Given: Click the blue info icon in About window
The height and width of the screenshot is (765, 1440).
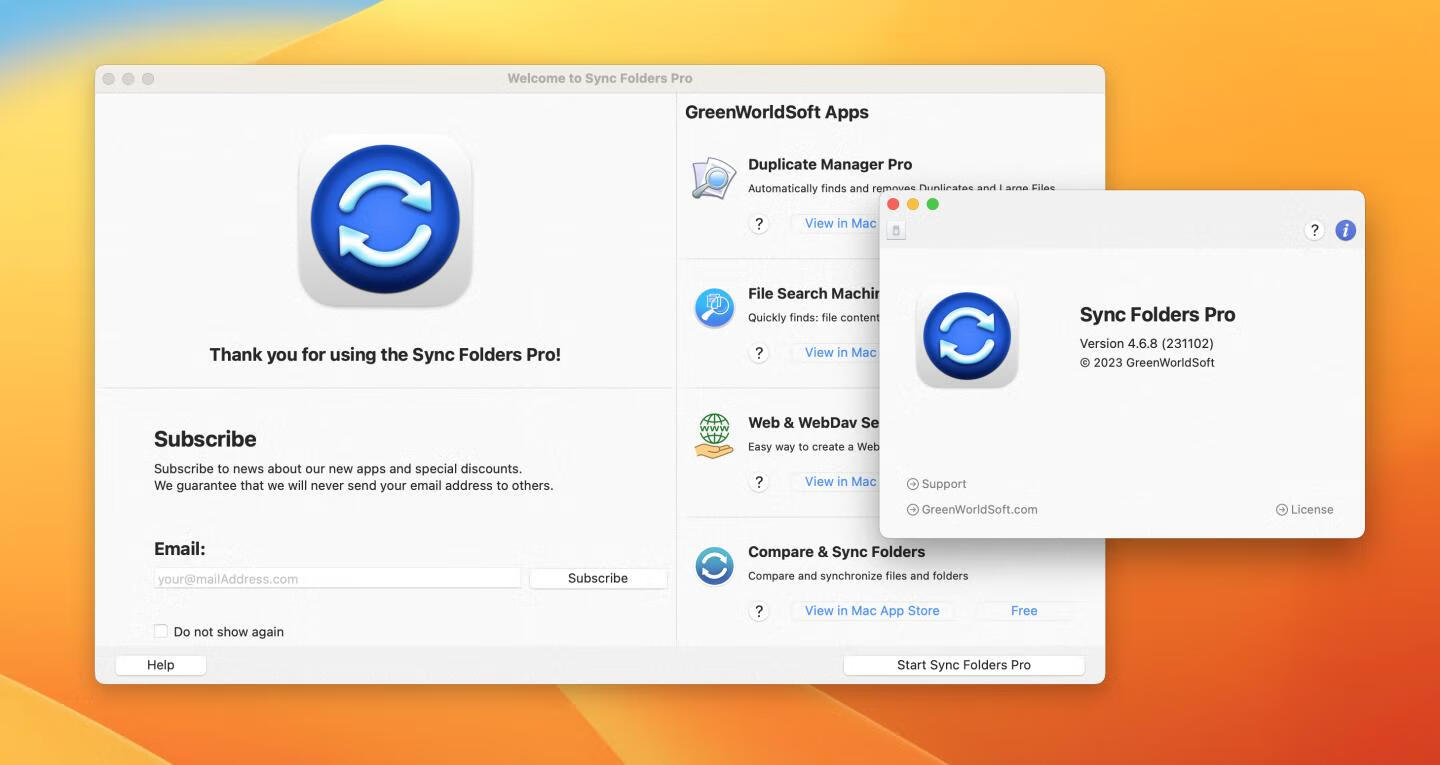Looking at the screenshot, I should 1346,230.
